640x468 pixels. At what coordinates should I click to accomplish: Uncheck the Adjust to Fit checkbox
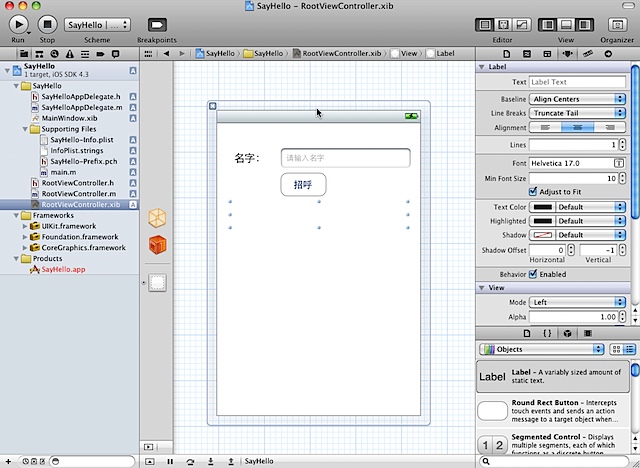click(533, 191)
